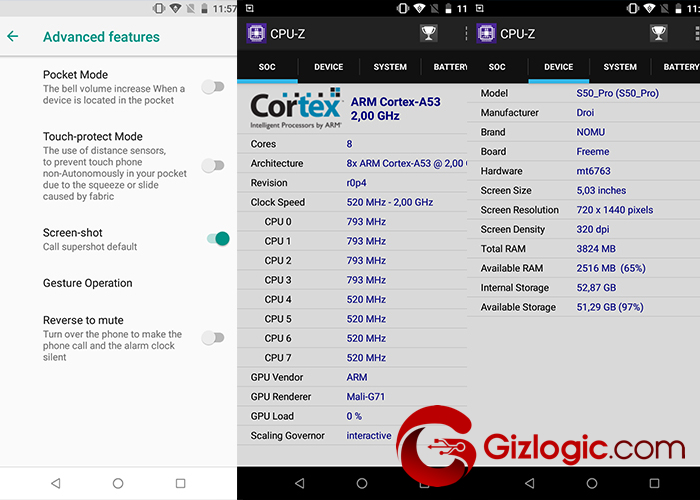
Task: Select the Model value S50_Pro
Action: [617, 93]
